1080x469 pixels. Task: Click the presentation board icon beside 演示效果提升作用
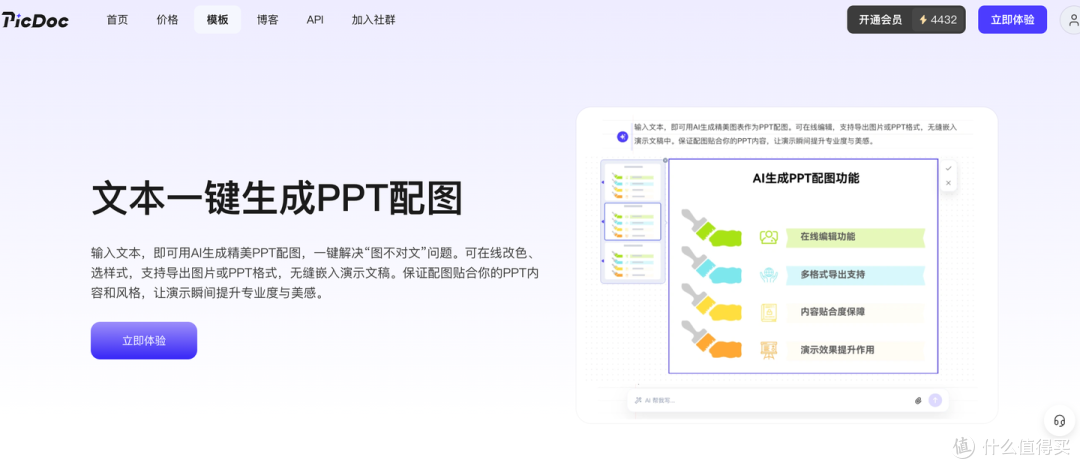click(769, 350)
